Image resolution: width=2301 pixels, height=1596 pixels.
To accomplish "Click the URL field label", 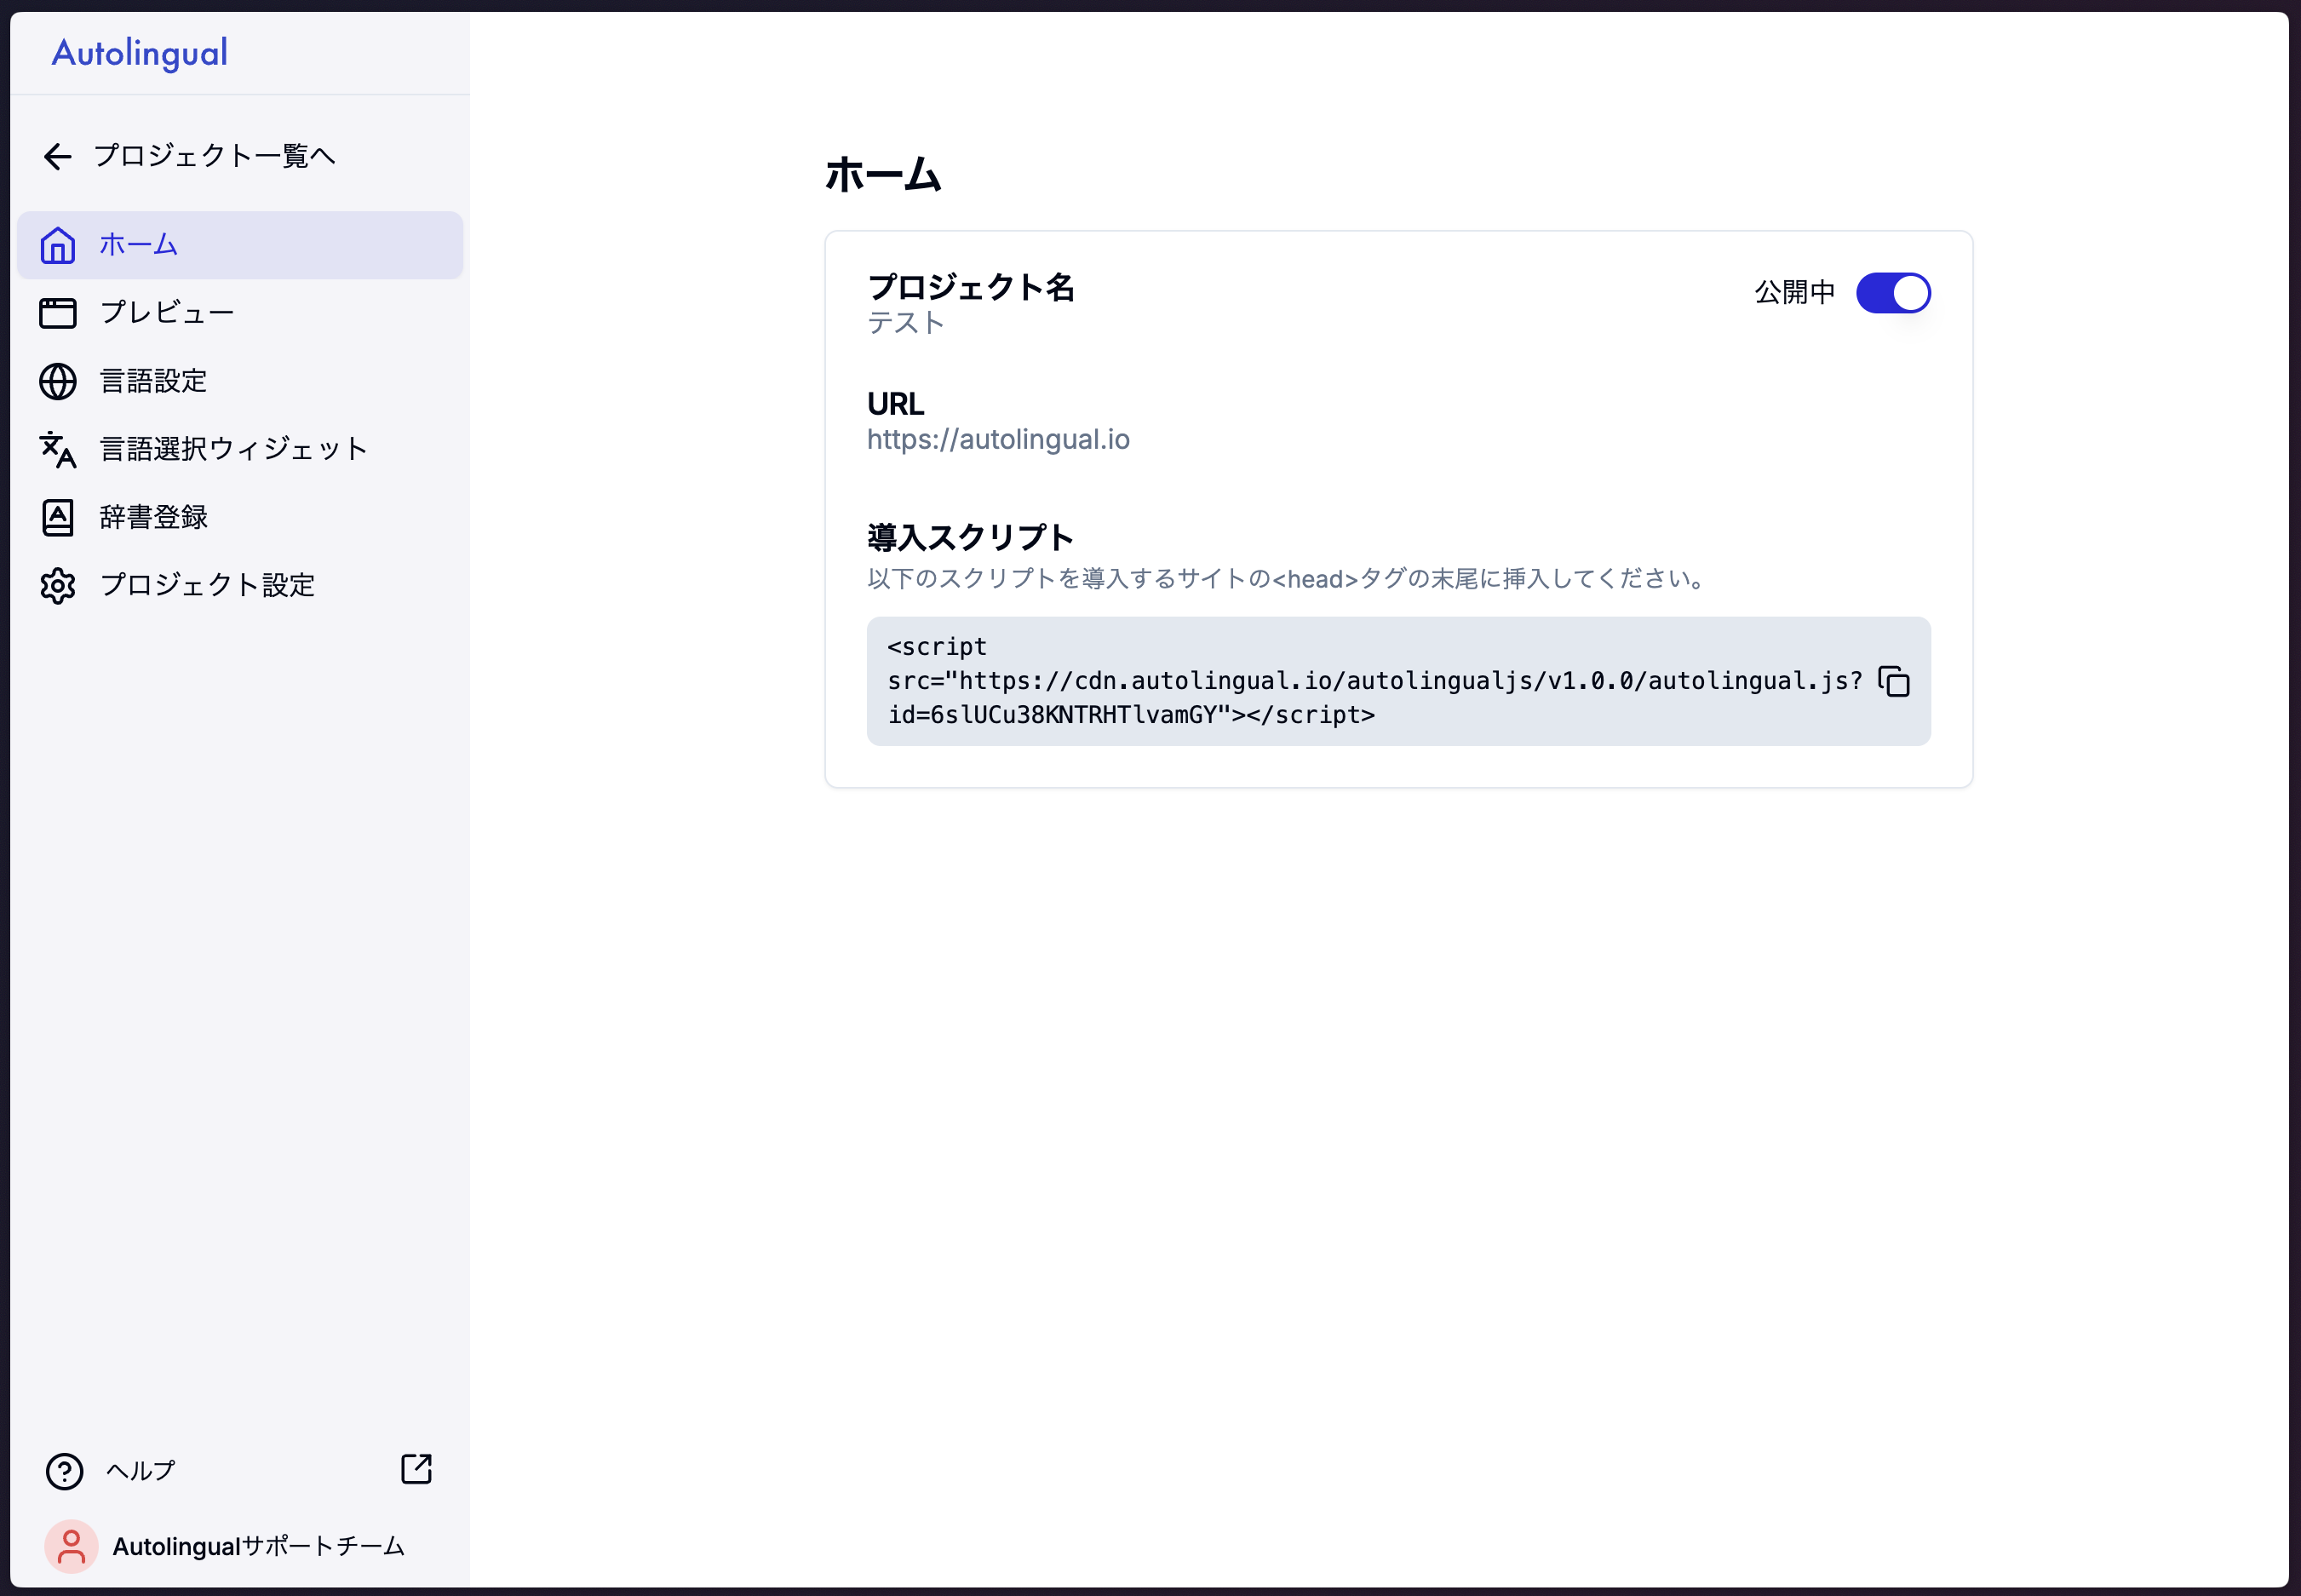I will [895, 404].
